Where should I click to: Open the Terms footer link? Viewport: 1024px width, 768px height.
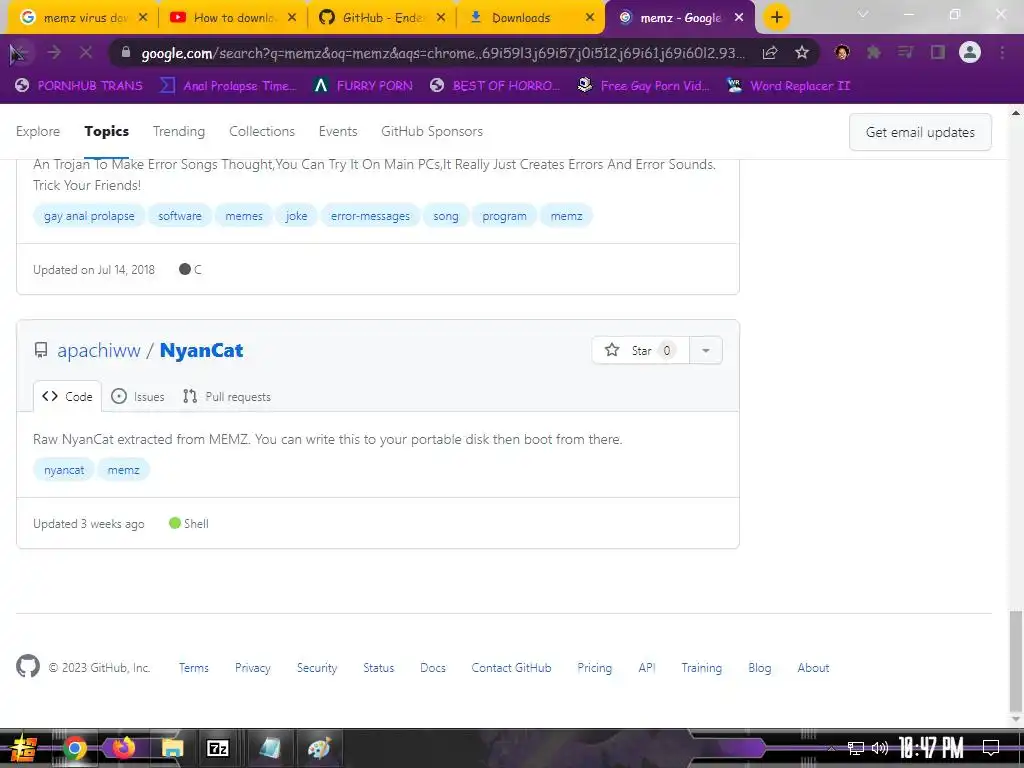pos(194,667)
